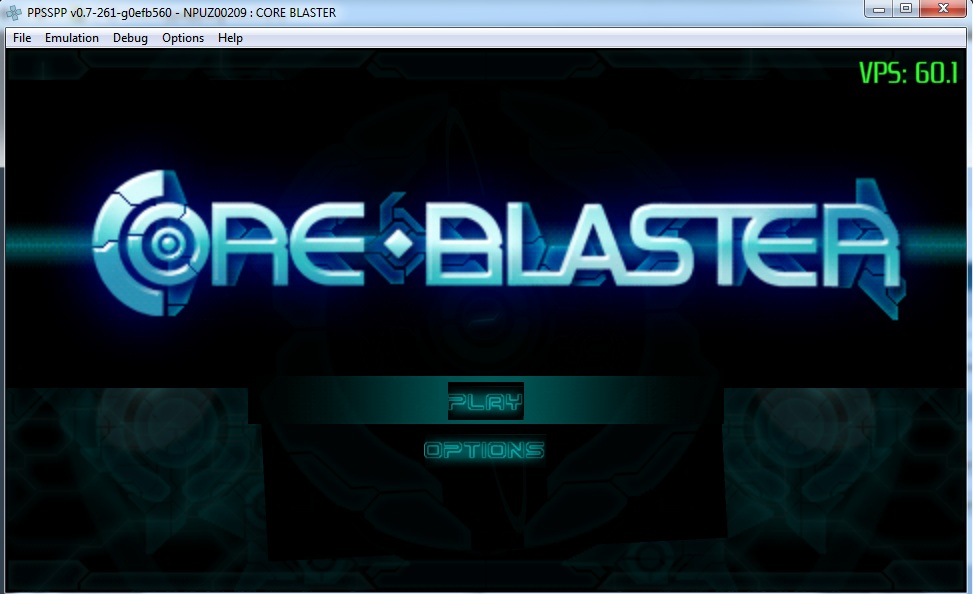Click the PPSSPP app icon in title bar
Viewport: 973px width, 594px height.
(x=14, y=13)
